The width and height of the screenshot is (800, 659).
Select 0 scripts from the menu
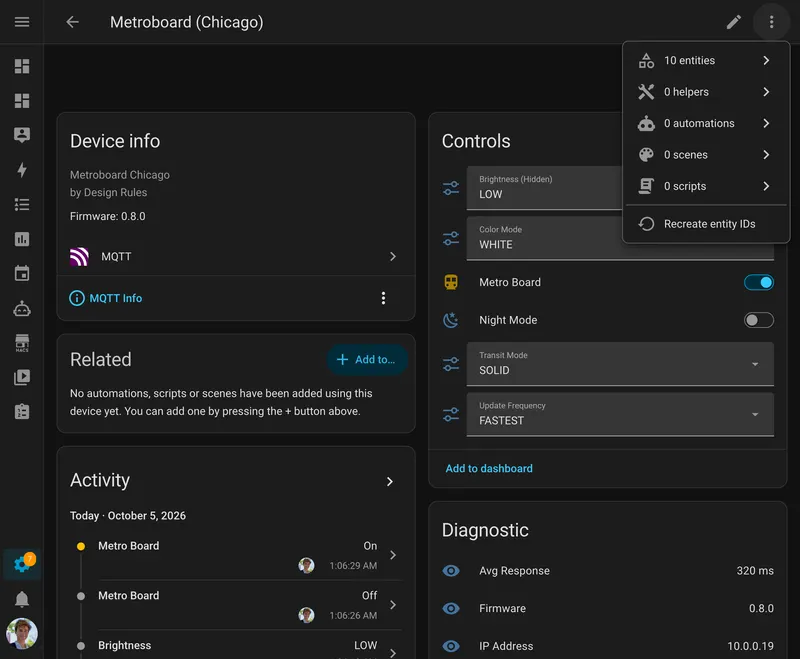(x=706, y=186)
